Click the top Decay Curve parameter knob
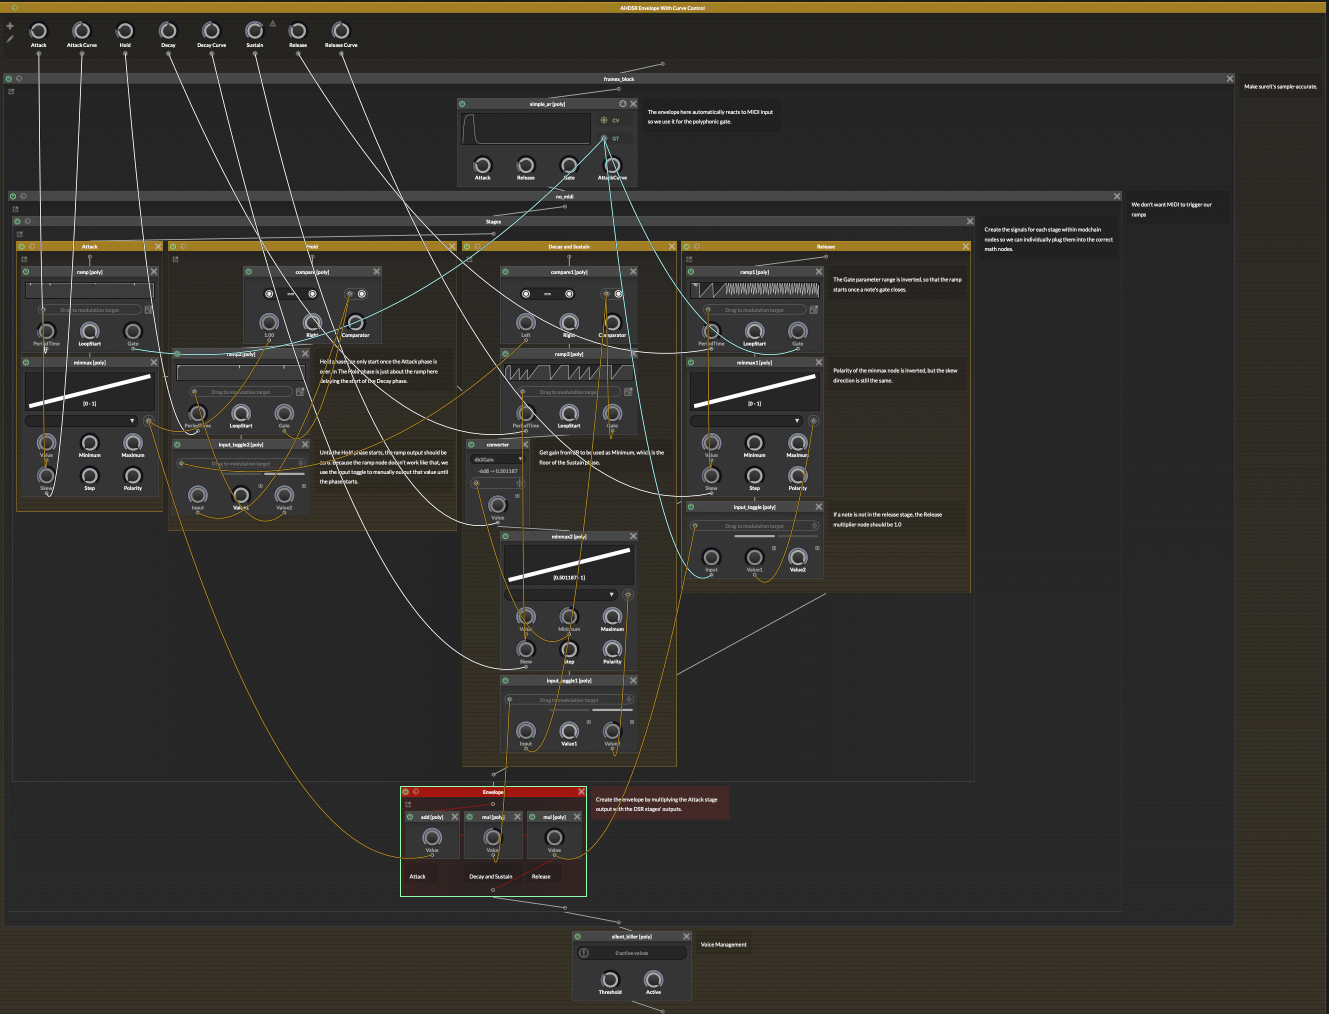The width and height of the screenshot is (1329, 1014). (211, 31)
